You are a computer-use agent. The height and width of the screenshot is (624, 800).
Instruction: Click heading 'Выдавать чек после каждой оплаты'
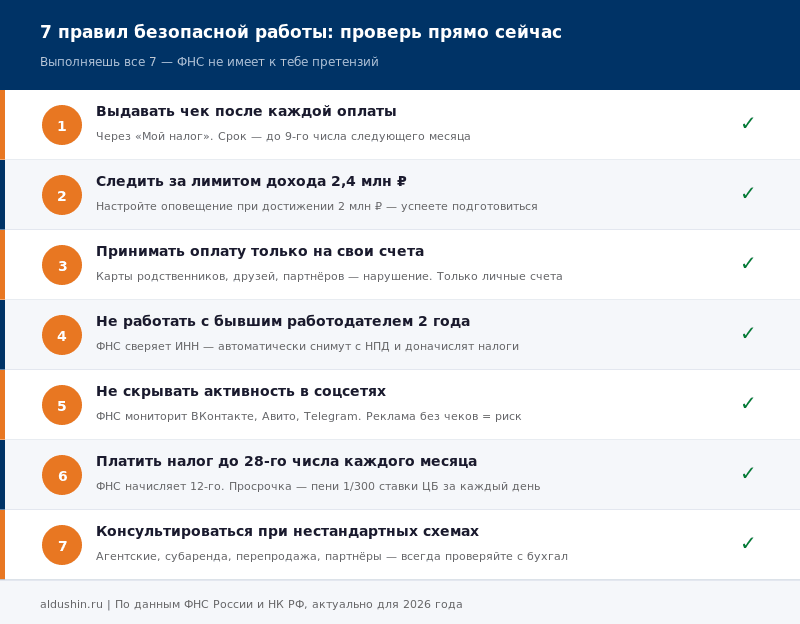(246, 112)
